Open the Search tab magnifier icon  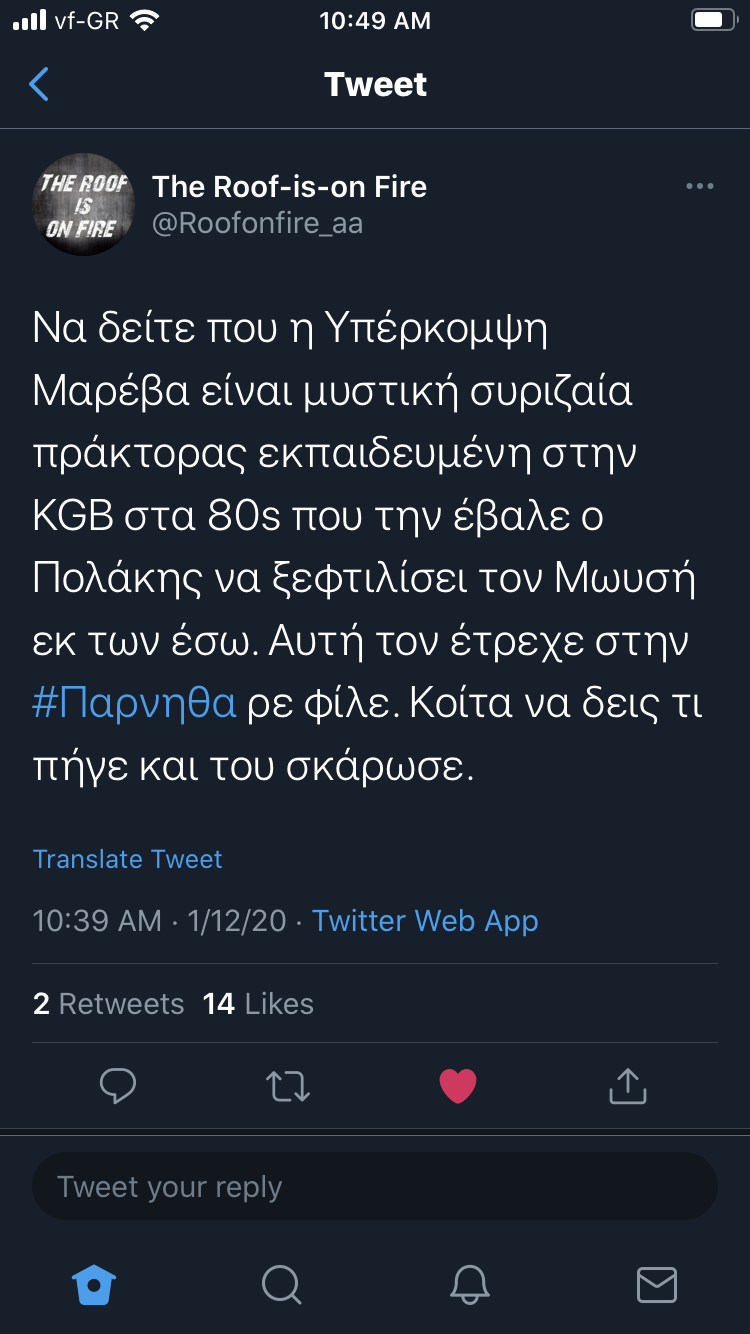[x=281, y=1285]
